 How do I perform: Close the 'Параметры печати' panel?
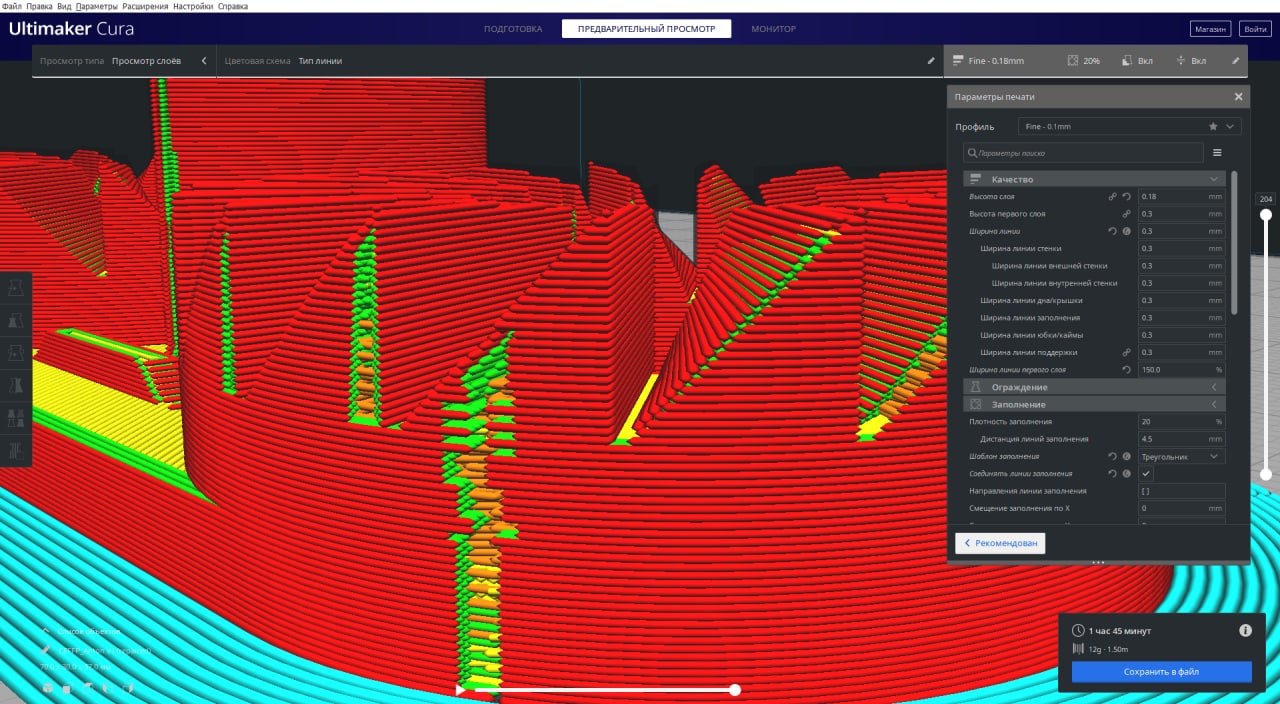(1238, 97)
